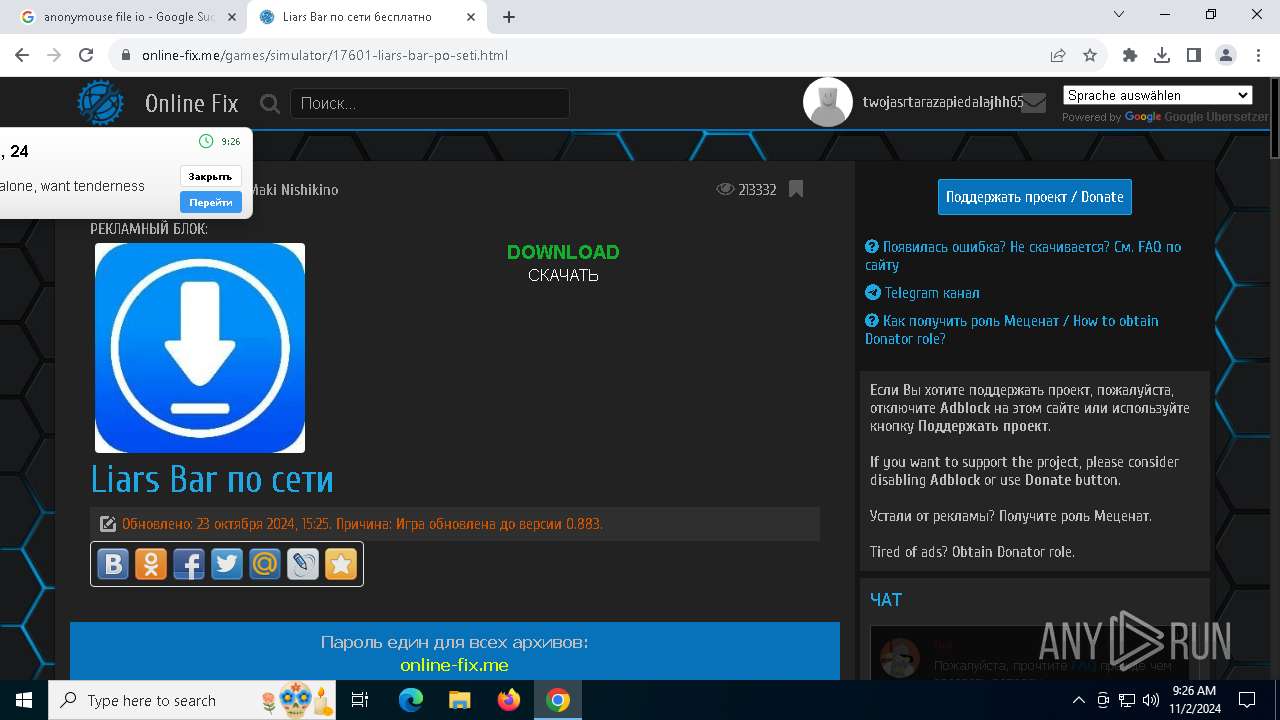Viewport: 1280px width, 720px height.
Task: Click the Chrome taskbar icon
Action: pyautogui.click(x=558, y=700)
